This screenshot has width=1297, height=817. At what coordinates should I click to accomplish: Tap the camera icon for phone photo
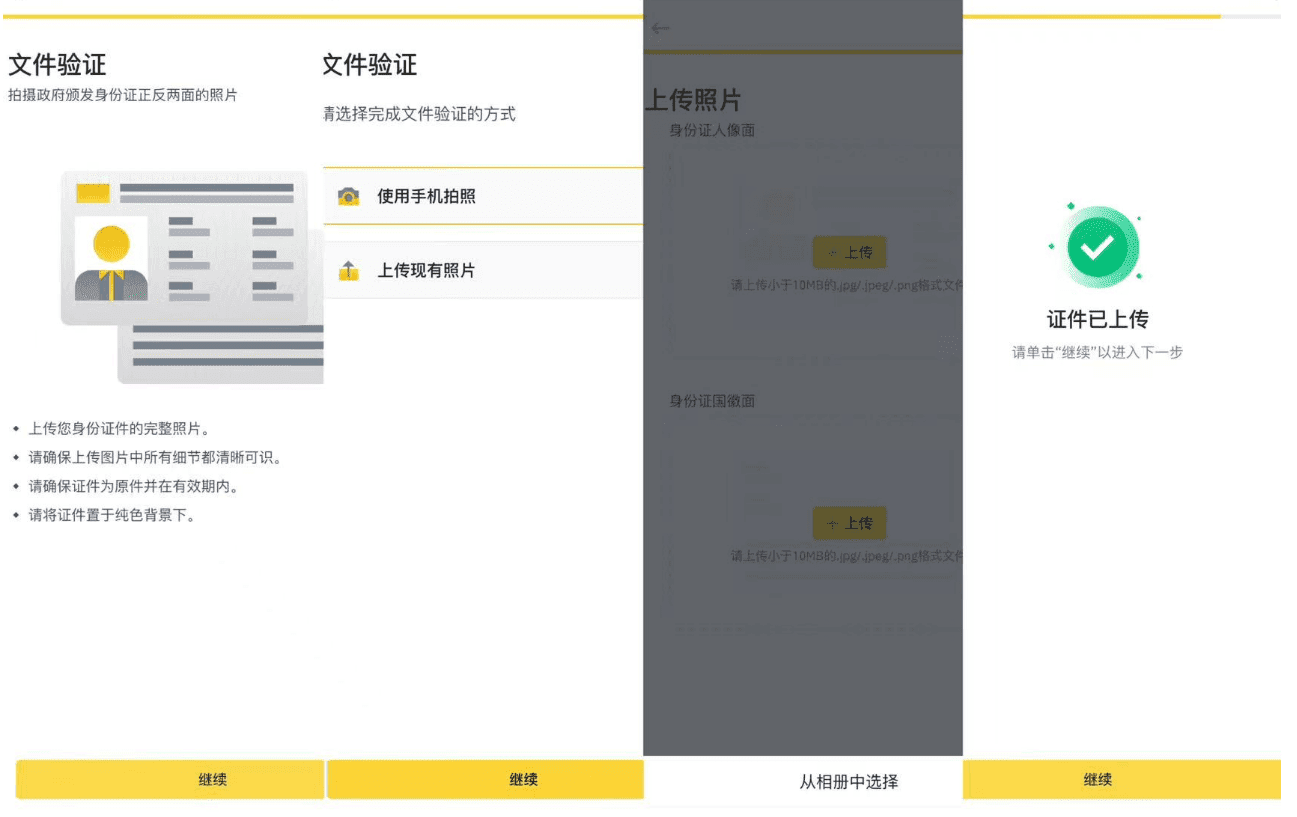tap(348, 196)
